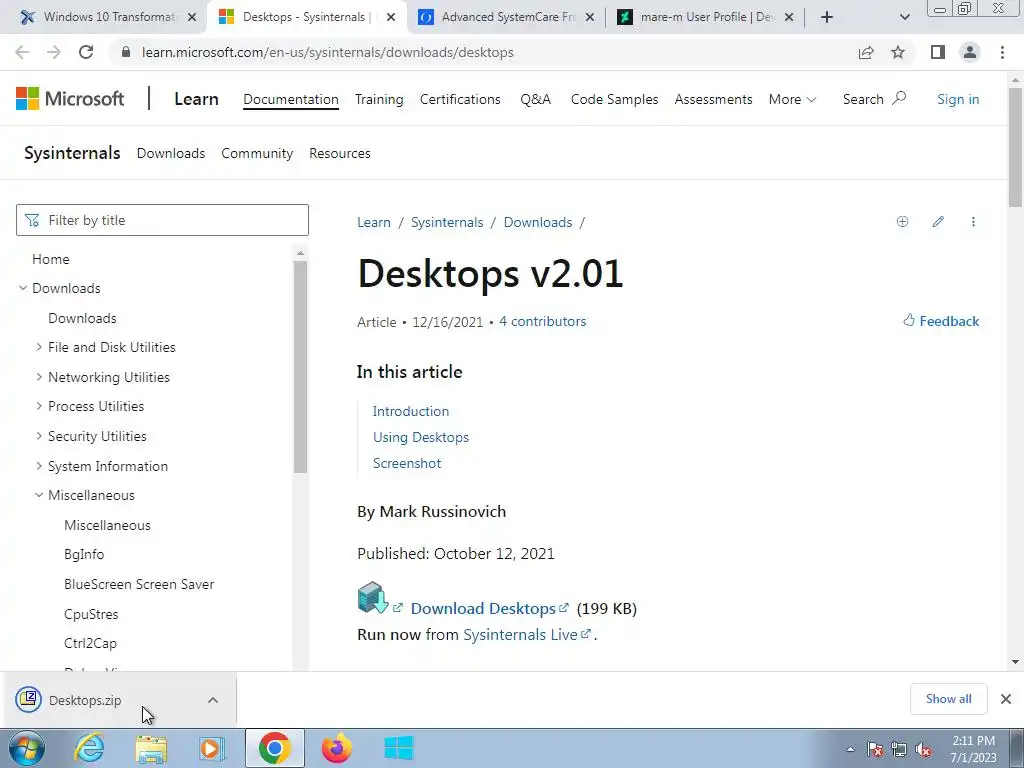
Task: Open Assessments in navigation
Action: point(713,99)
